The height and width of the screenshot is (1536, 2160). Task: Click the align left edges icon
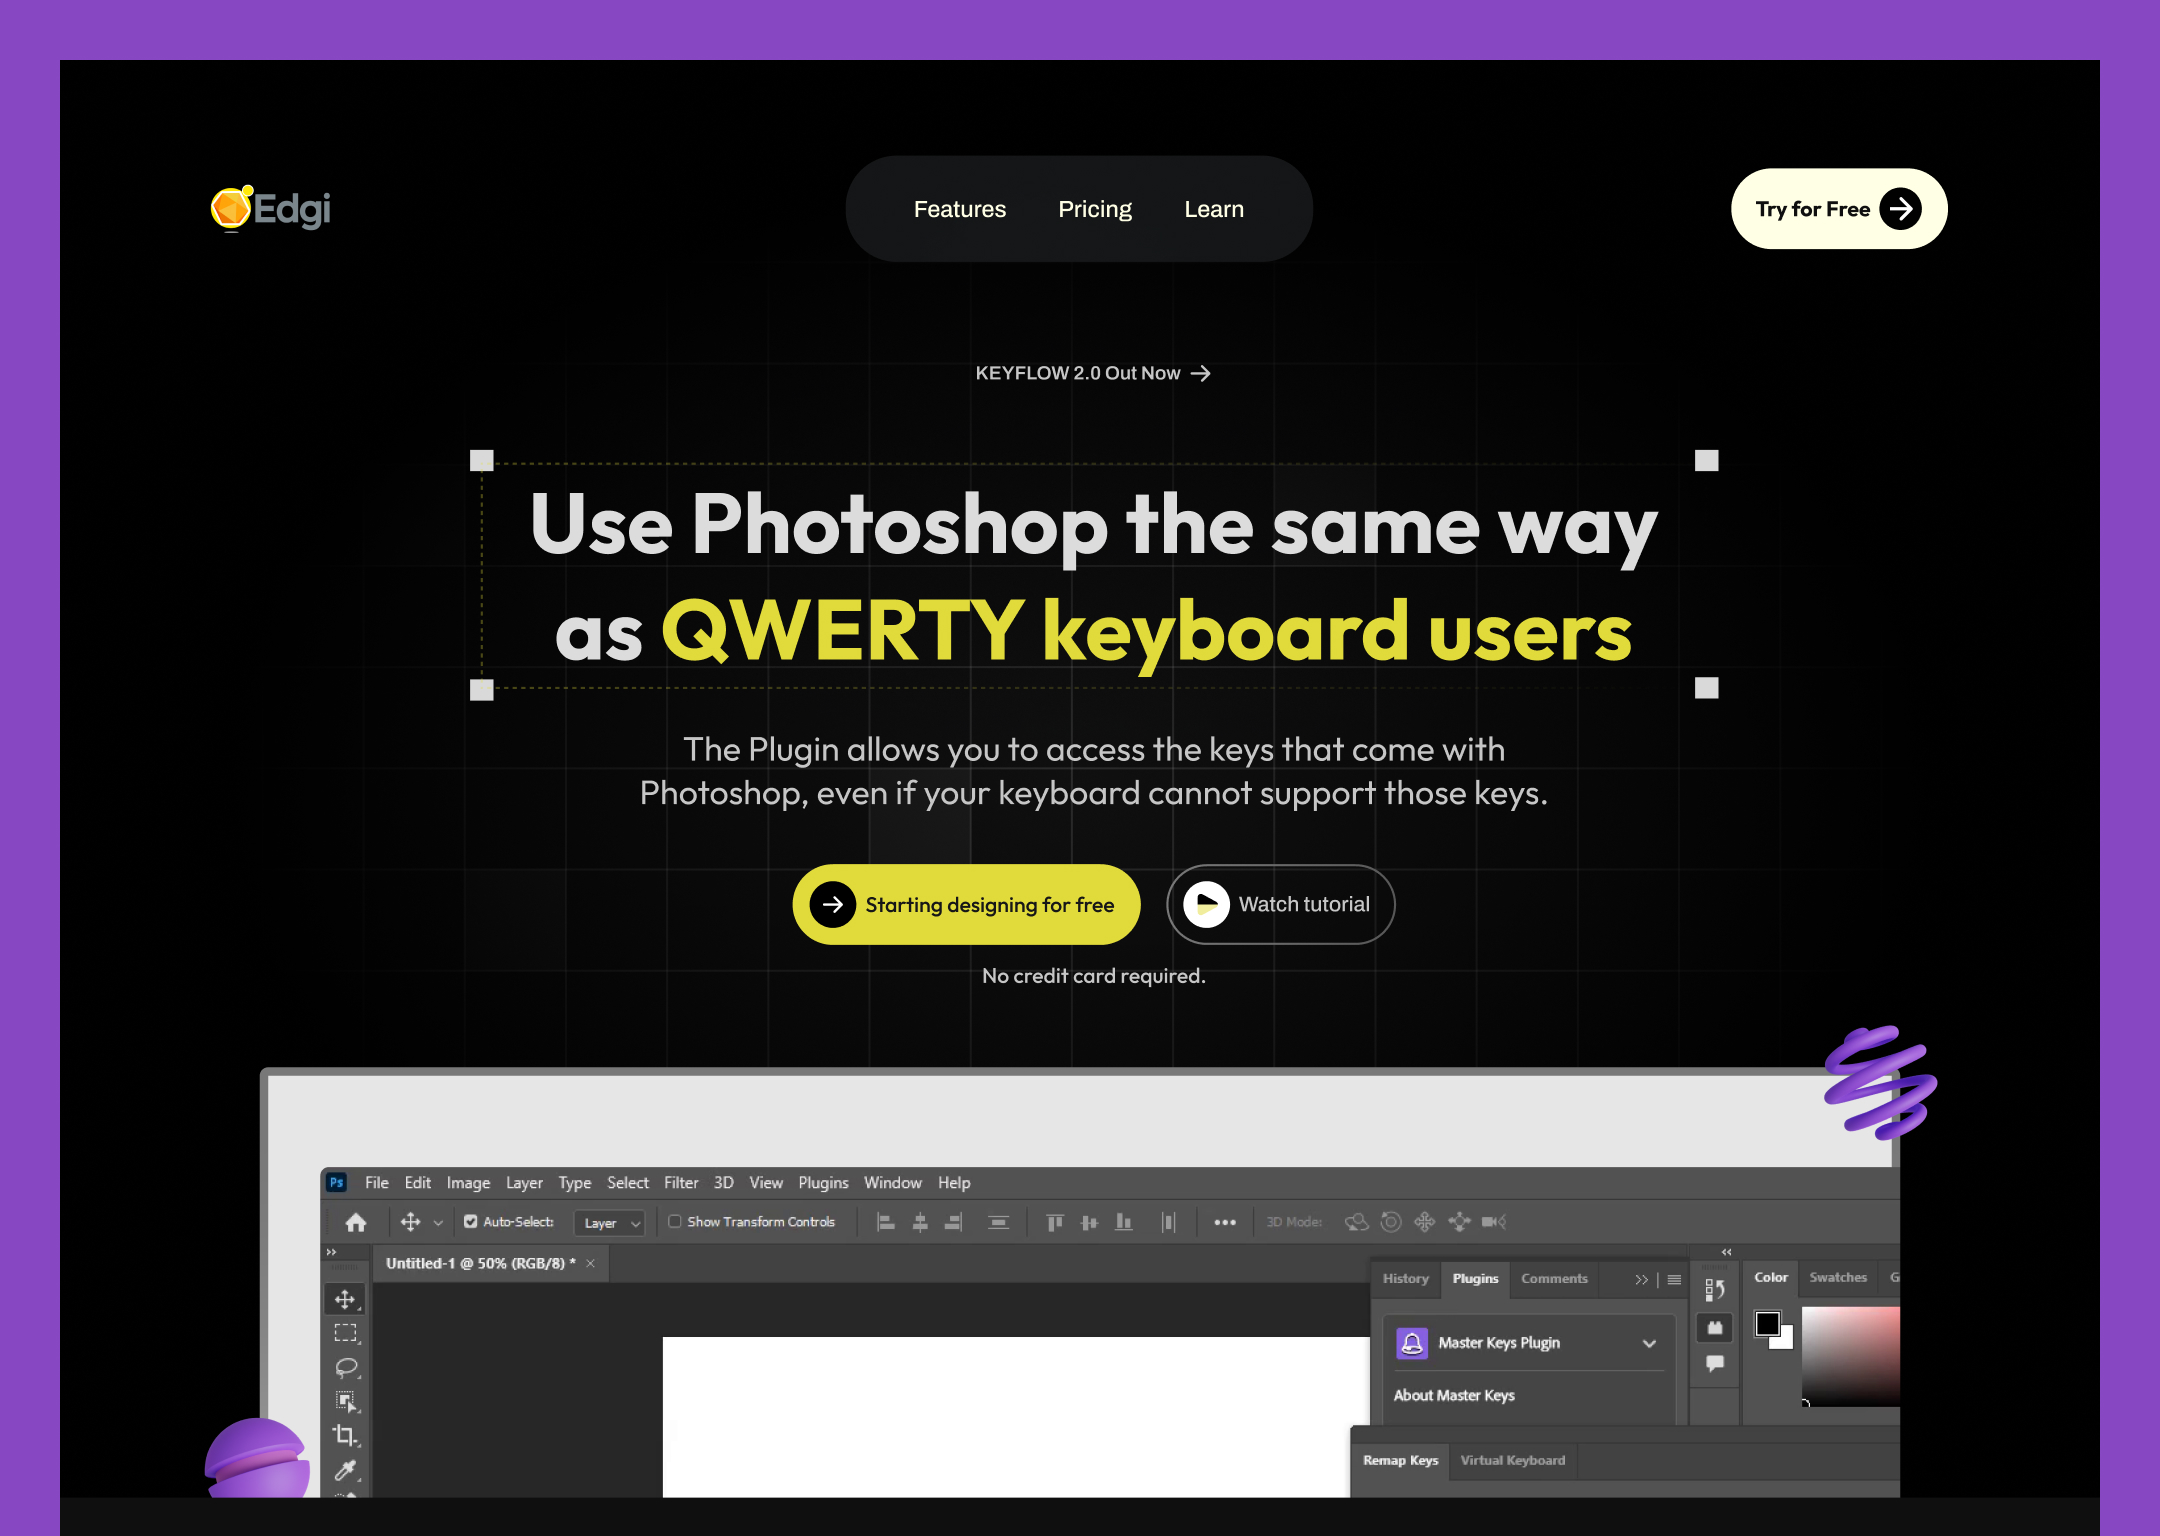(x=885, y=1222)
